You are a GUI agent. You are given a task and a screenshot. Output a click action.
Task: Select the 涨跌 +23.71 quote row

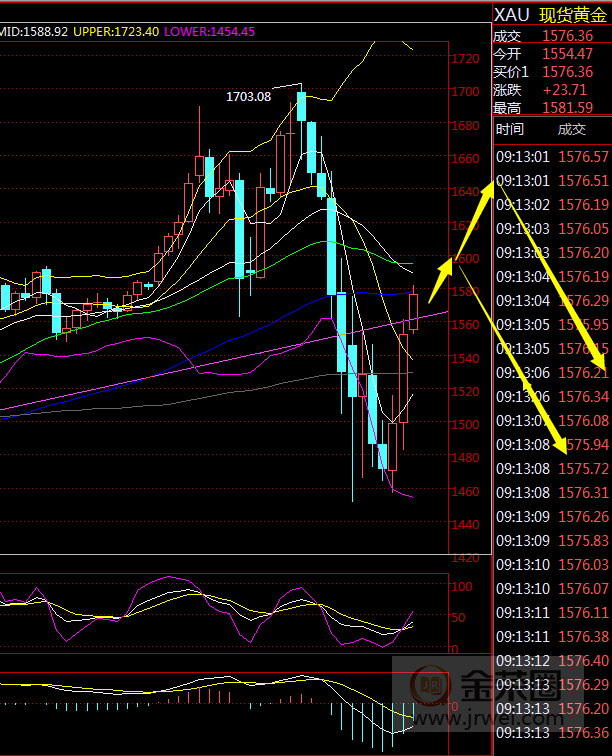[551, 89]
